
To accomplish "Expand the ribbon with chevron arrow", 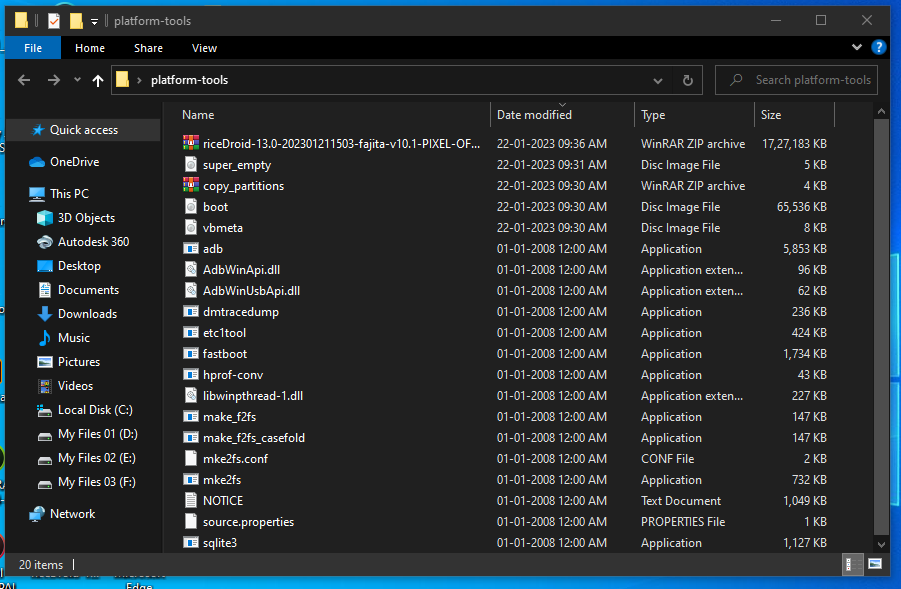I will tap(857, 47).
